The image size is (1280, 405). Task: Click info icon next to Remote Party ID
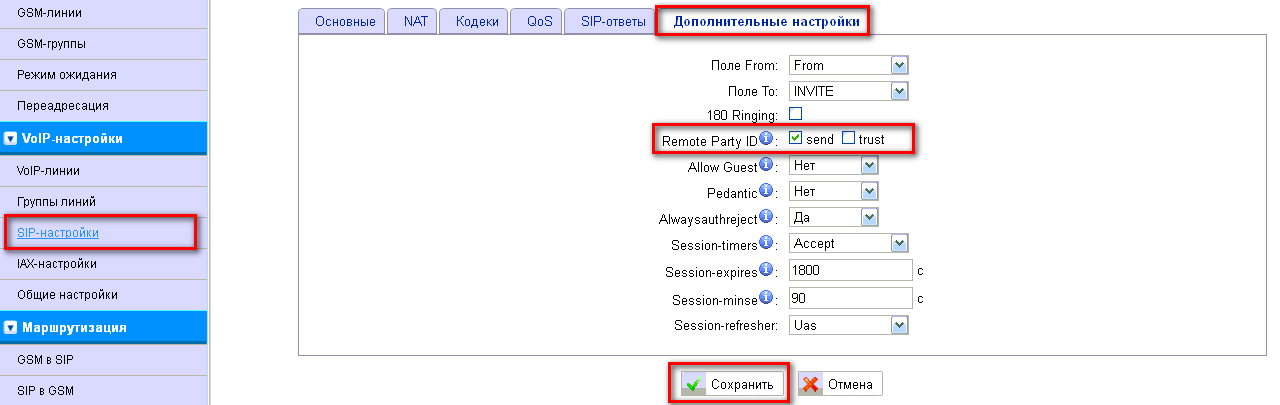click(766, 138)
